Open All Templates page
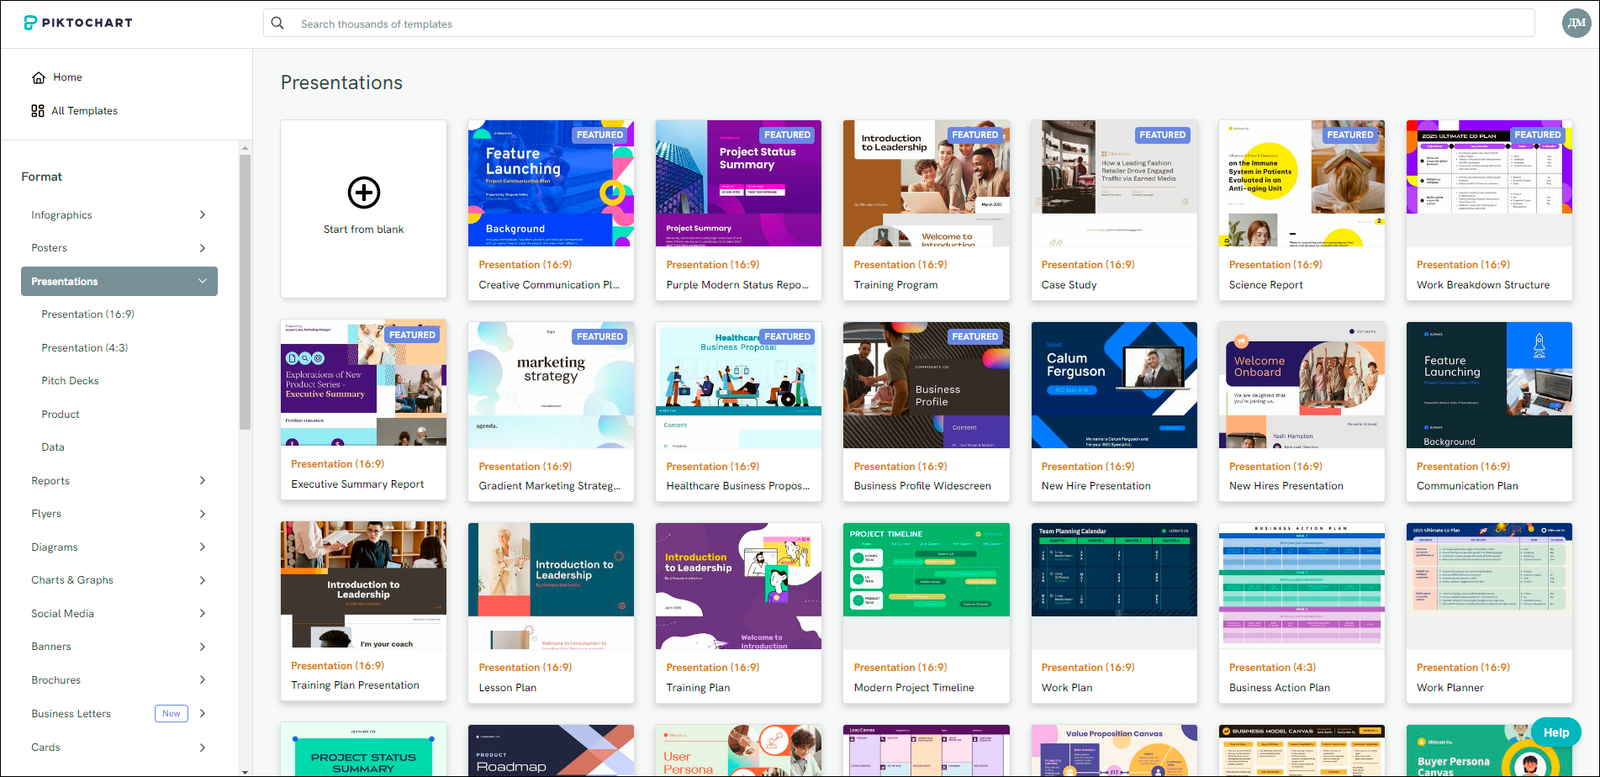Screen dimensions: 1600x777 point(75,111)
